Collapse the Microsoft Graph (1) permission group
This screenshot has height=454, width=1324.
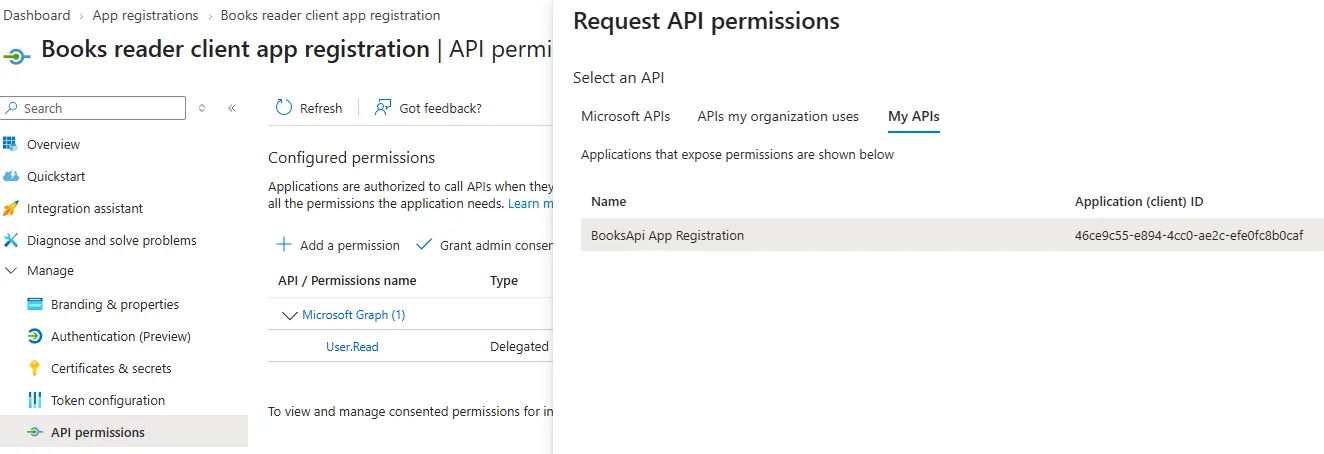tap(291, 315)
